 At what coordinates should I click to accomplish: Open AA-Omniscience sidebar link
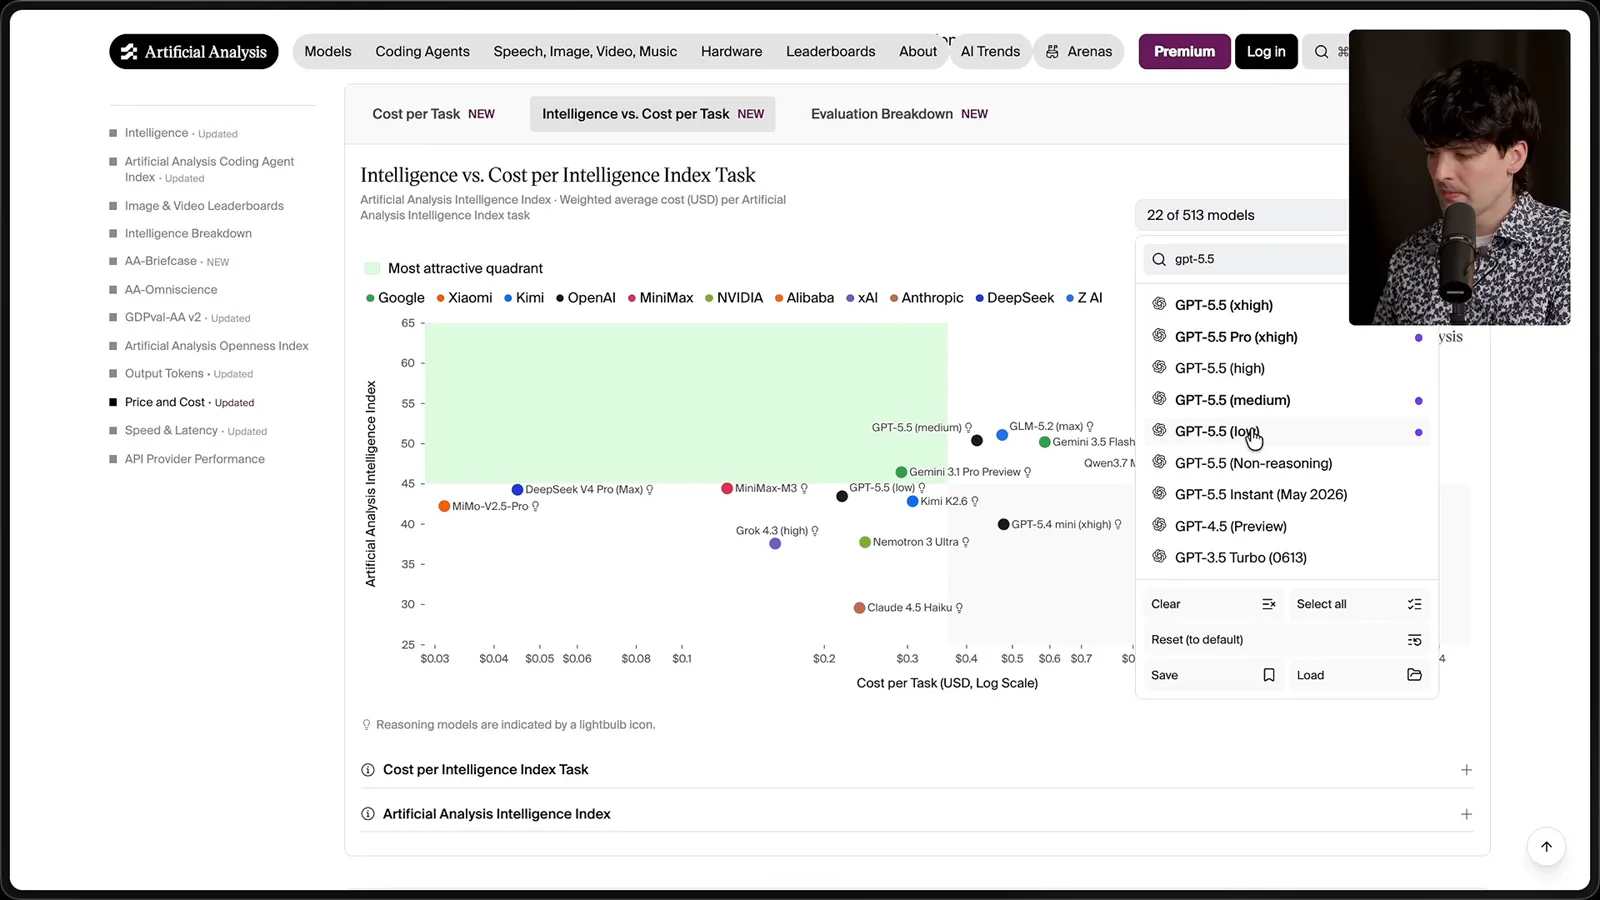(x=171, y=290)
